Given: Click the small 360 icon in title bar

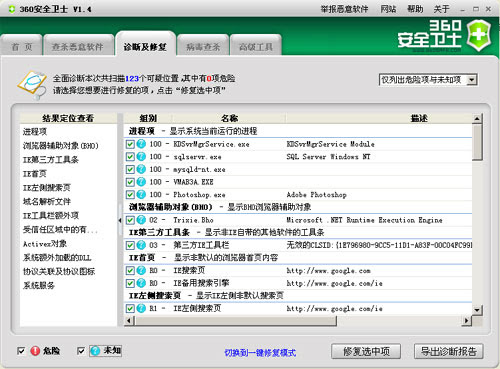Looking at the screenshot, I should tap(12, 9).
